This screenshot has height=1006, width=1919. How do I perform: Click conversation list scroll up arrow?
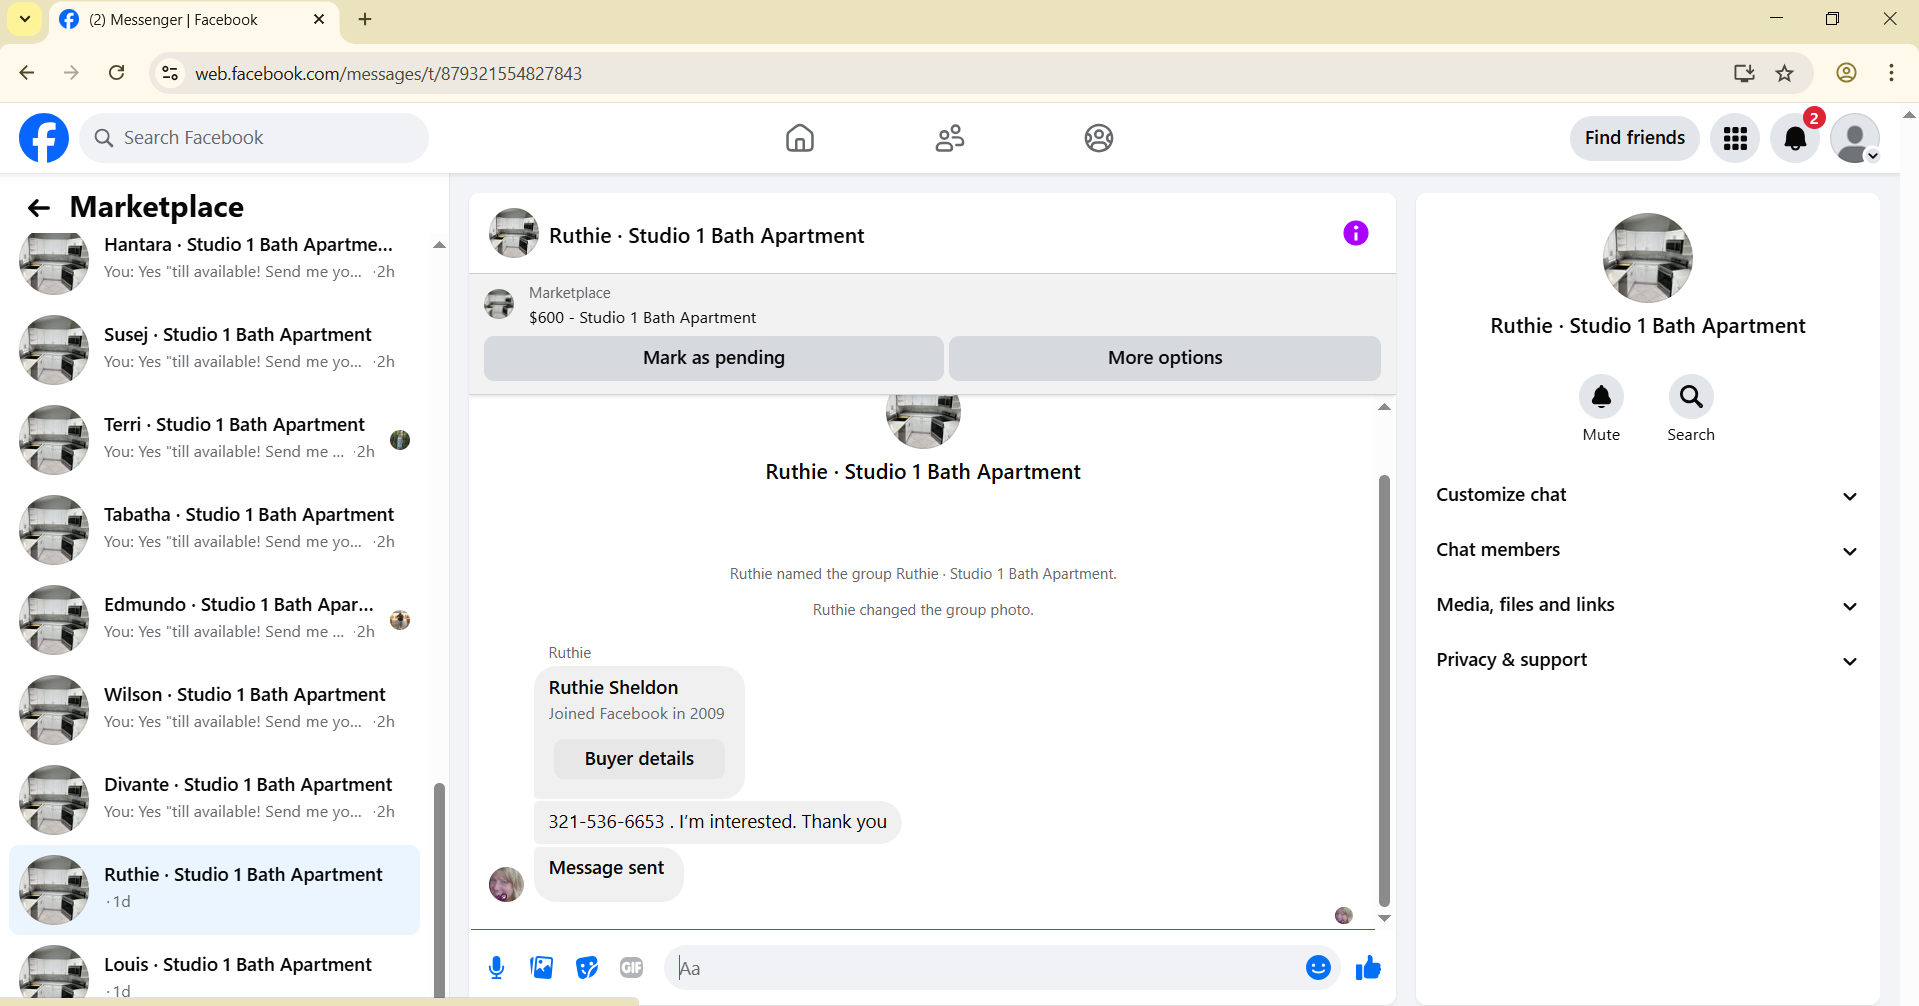coord(439,245)
